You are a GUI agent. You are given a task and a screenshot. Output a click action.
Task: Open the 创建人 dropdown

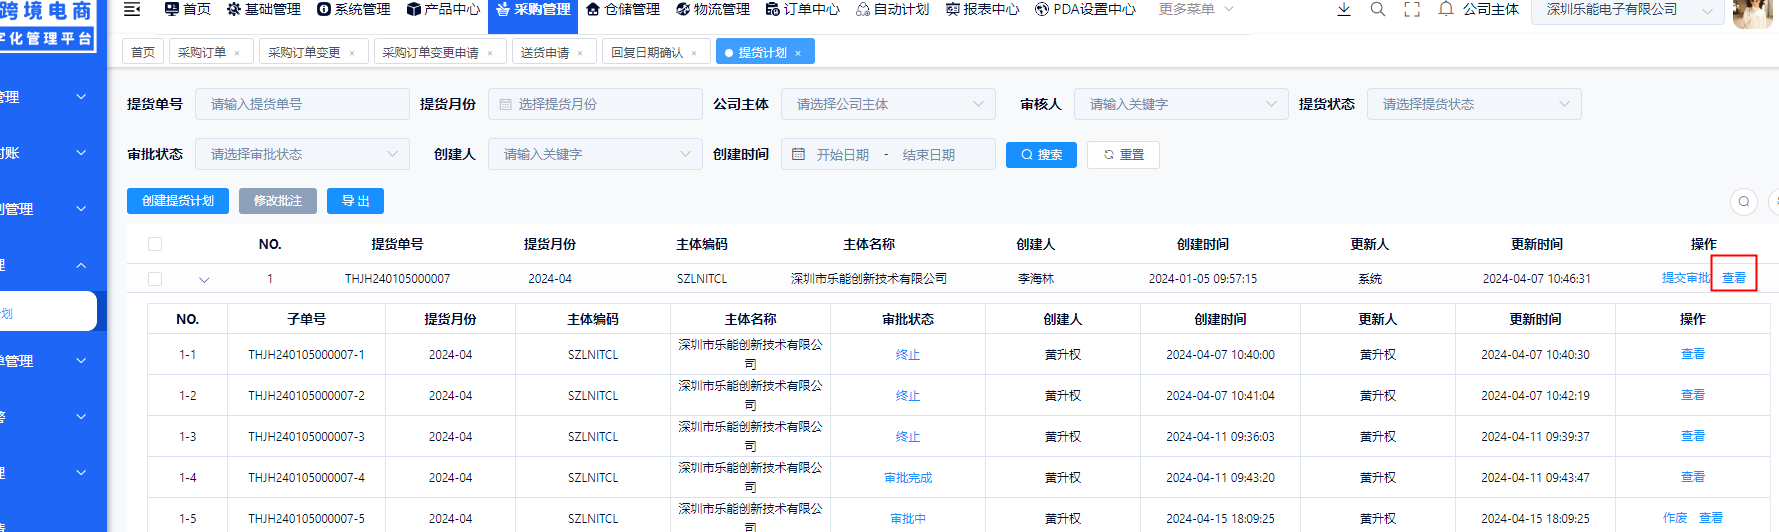pyautogui.click(x=595, y=154)
